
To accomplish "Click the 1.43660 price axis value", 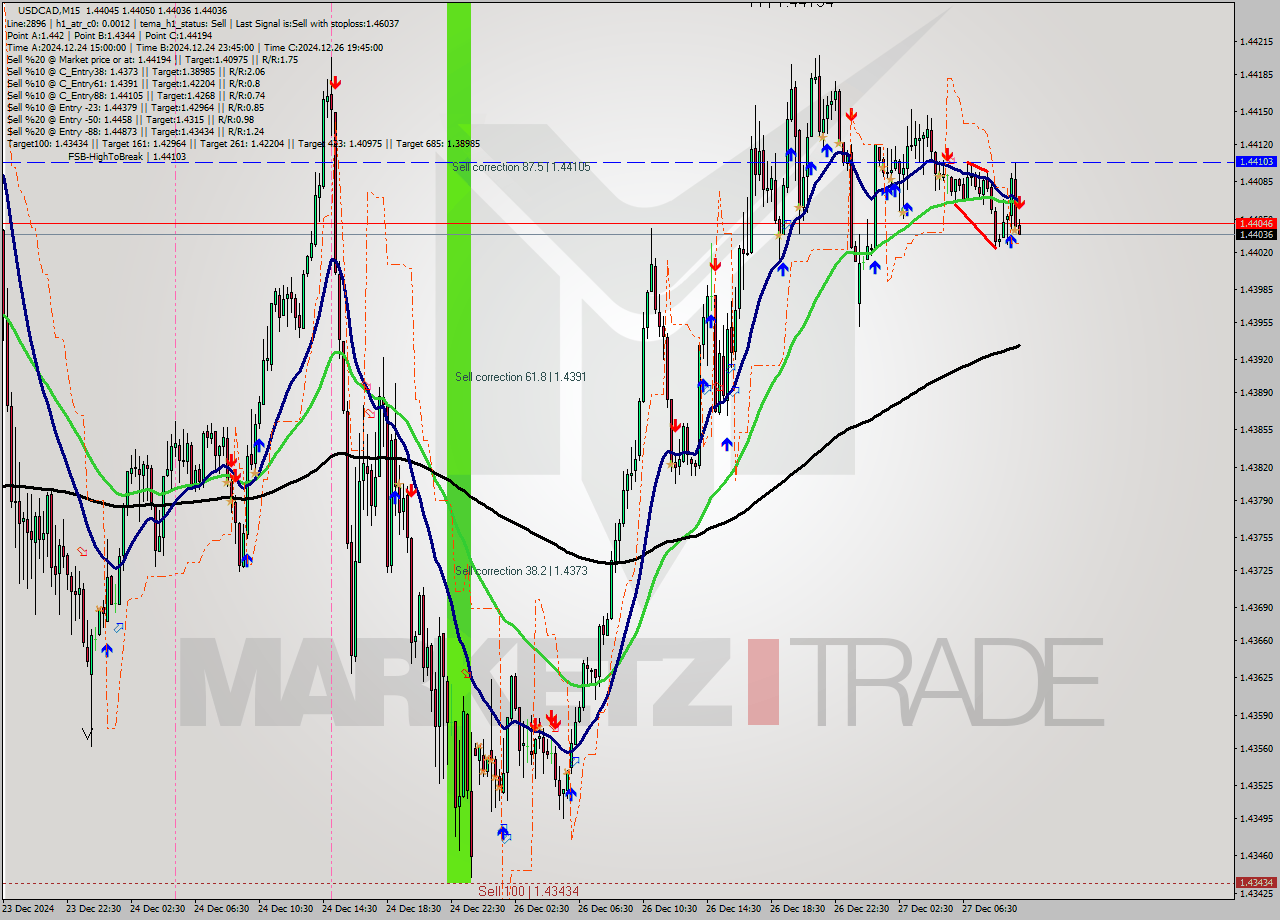I will point(1255,640).
